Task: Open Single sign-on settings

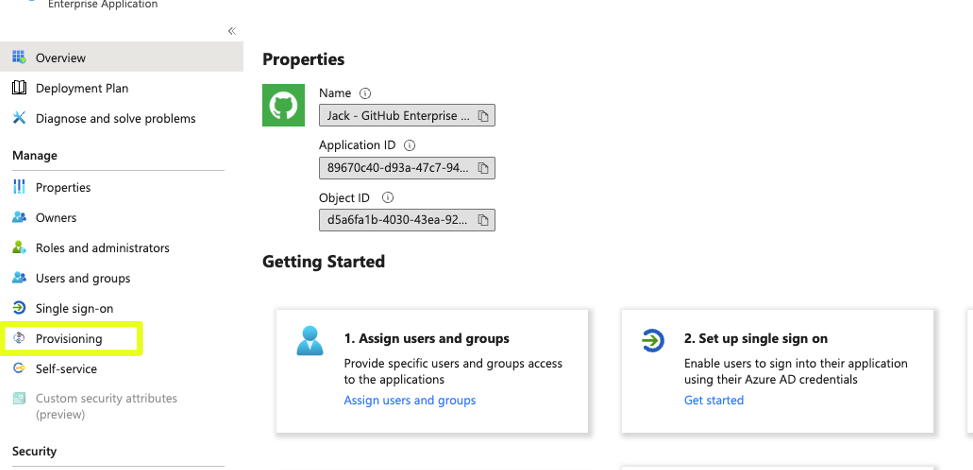Action: point(74,308)
